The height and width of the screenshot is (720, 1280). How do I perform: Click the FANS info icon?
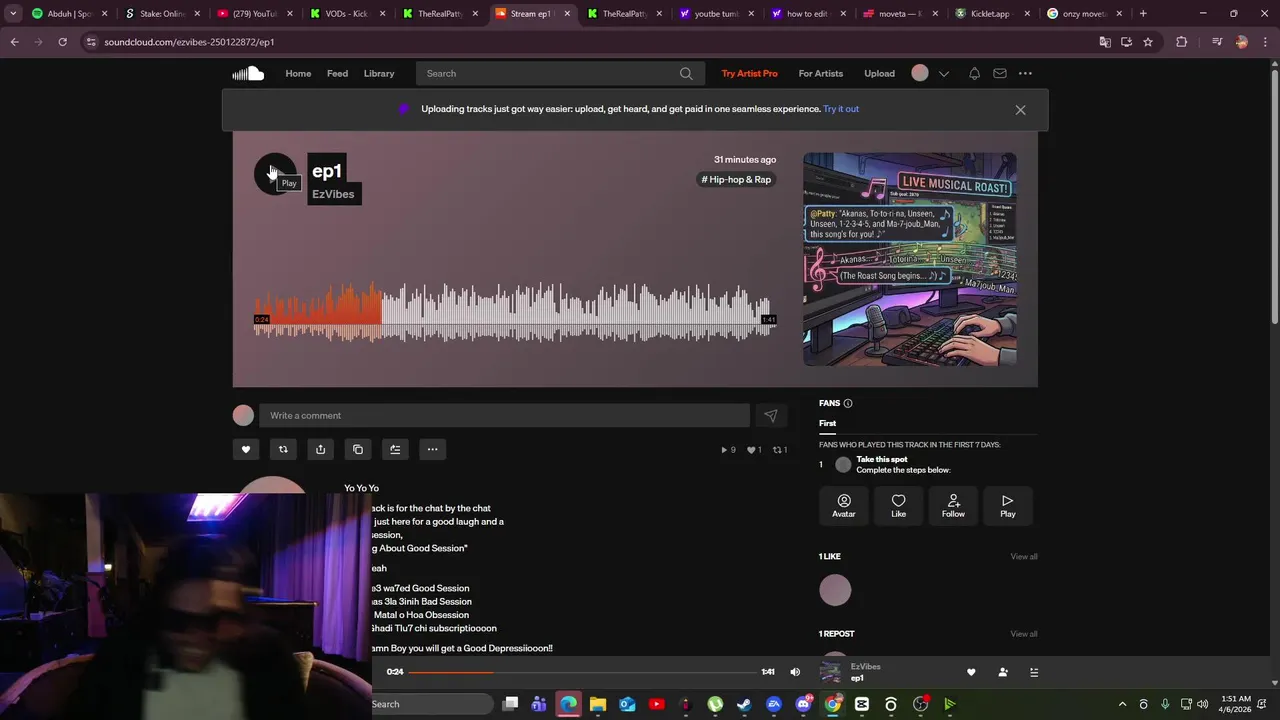tap(848, 403)
